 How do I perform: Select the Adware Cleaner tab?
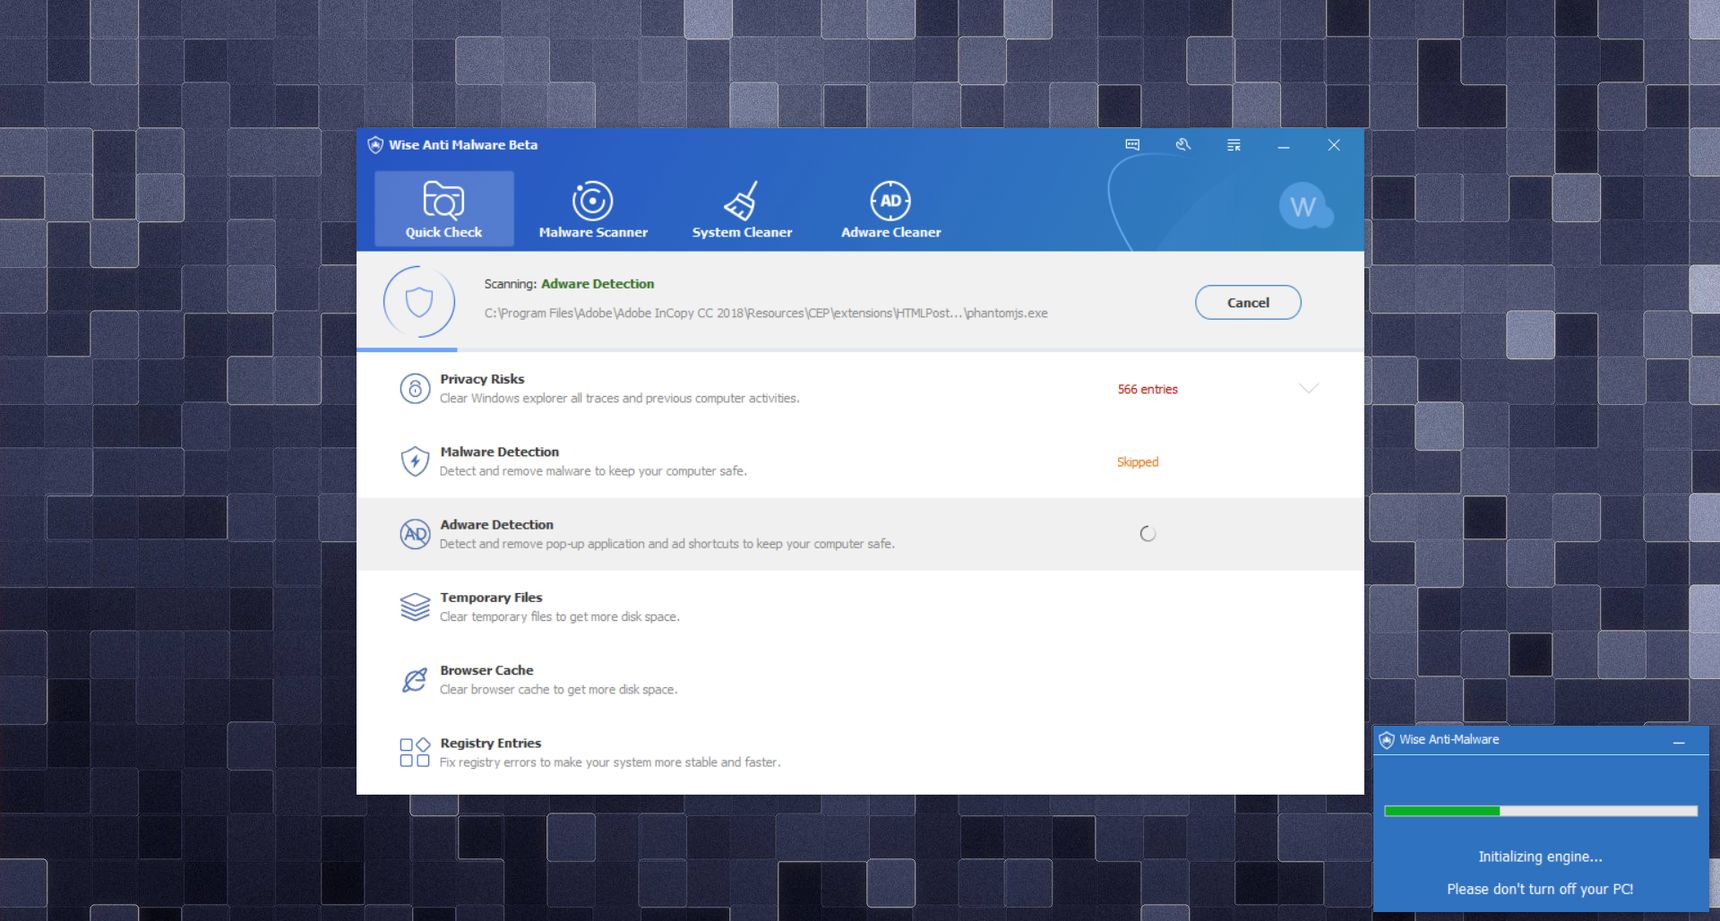pyautogui.click(x=891, y=208)
